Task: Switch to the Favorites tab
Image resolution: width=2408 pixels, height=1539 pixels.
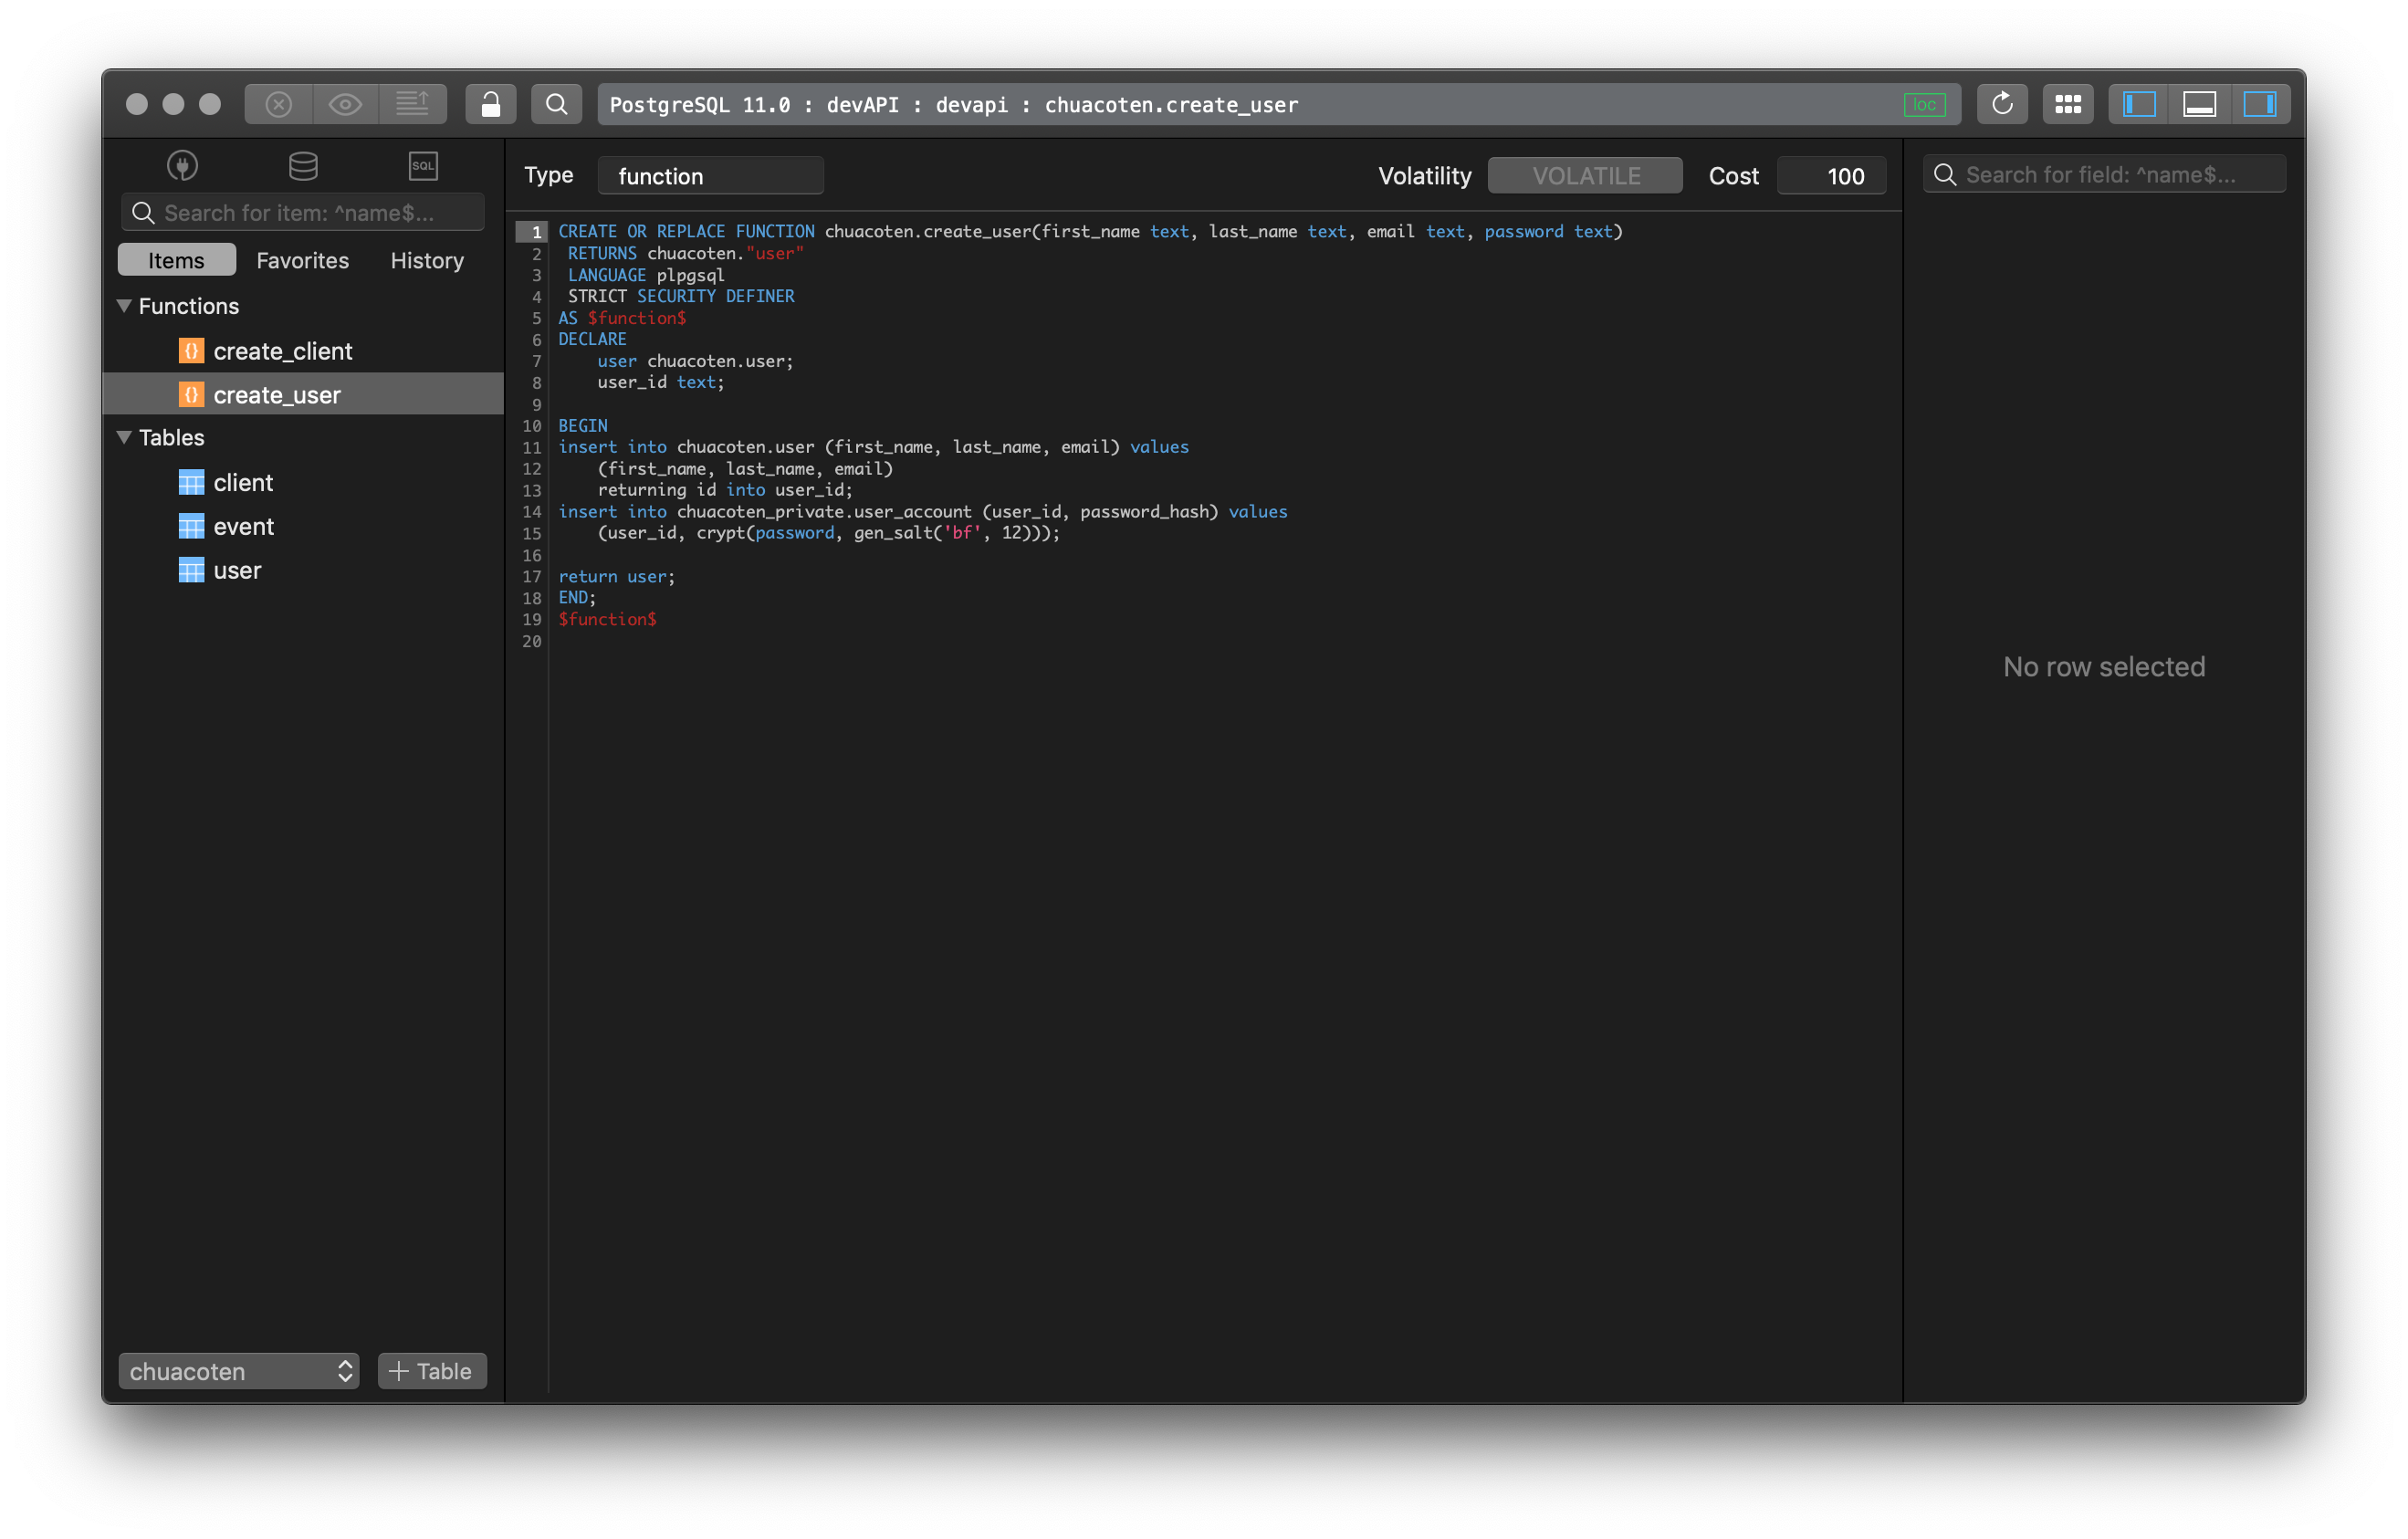Action: tap(302, 260)
